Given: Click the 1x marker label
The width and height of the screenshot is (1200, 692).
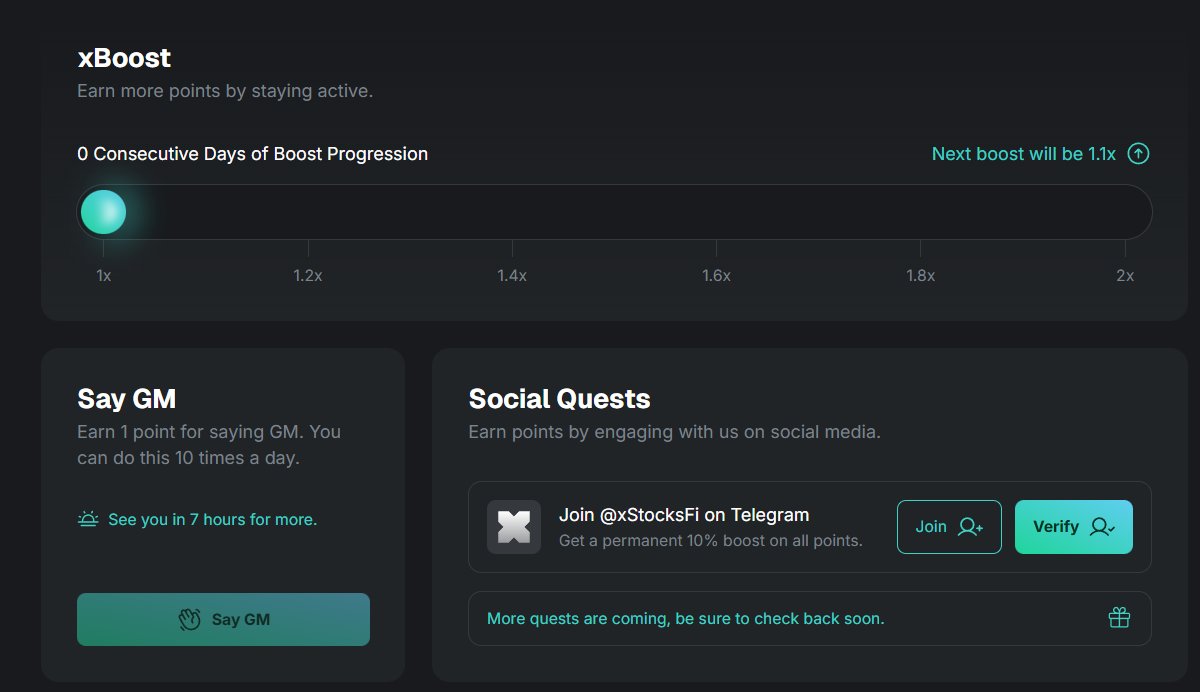Looking at the screenshot, I should [103, 276].
